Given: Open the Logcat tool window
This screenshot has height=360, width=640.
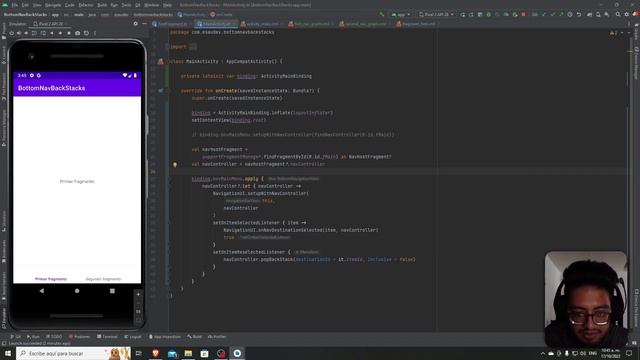Looking at the screenshot, I should 133,337.
